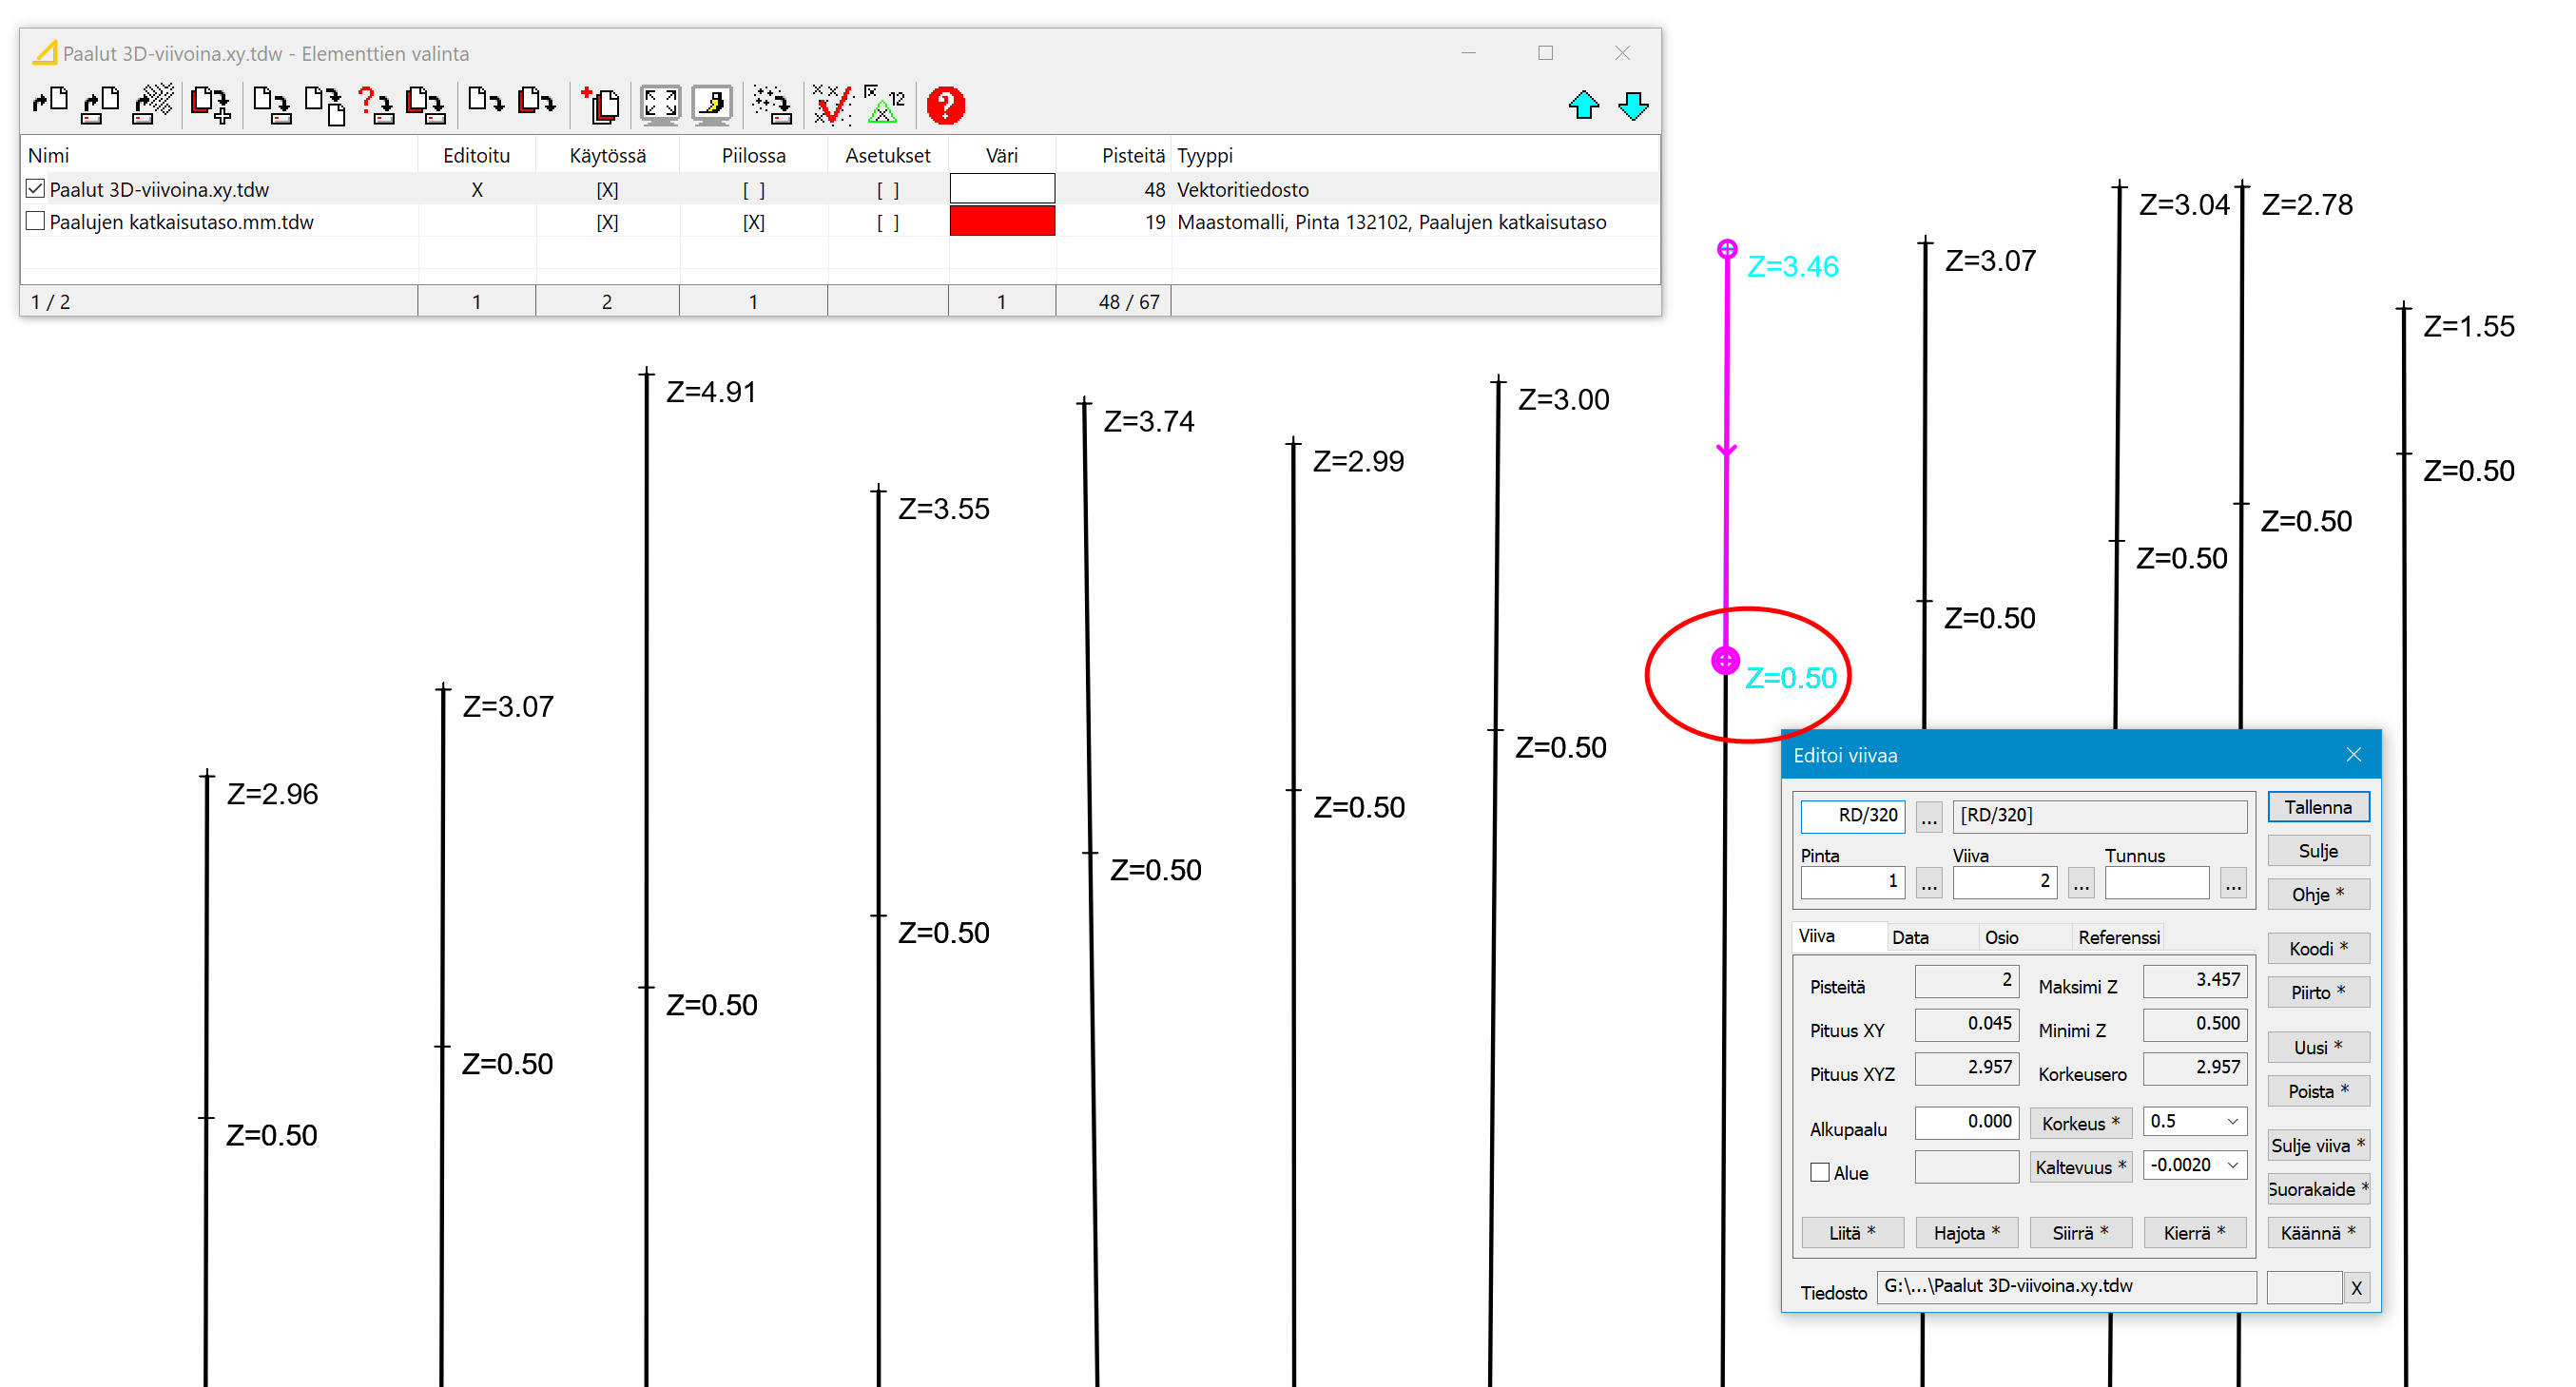Click the fit-to-screen monitor icon
The image size is (2576, 1387).
click(x=660, y=104)
